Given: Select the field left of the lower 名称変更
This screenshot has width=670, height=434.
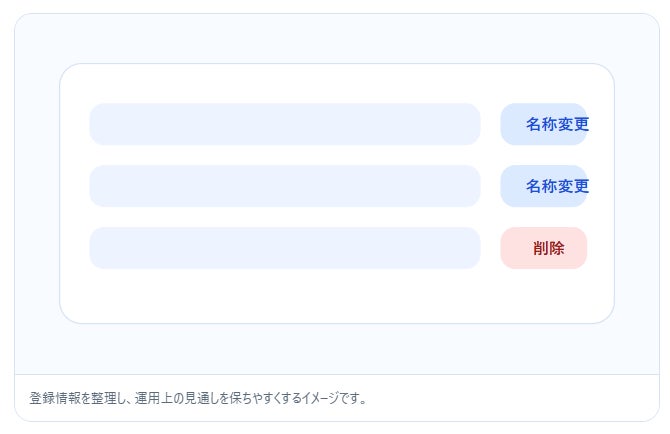Looking at the screenshot, I should pyautogui.click(x=285, y=186).
